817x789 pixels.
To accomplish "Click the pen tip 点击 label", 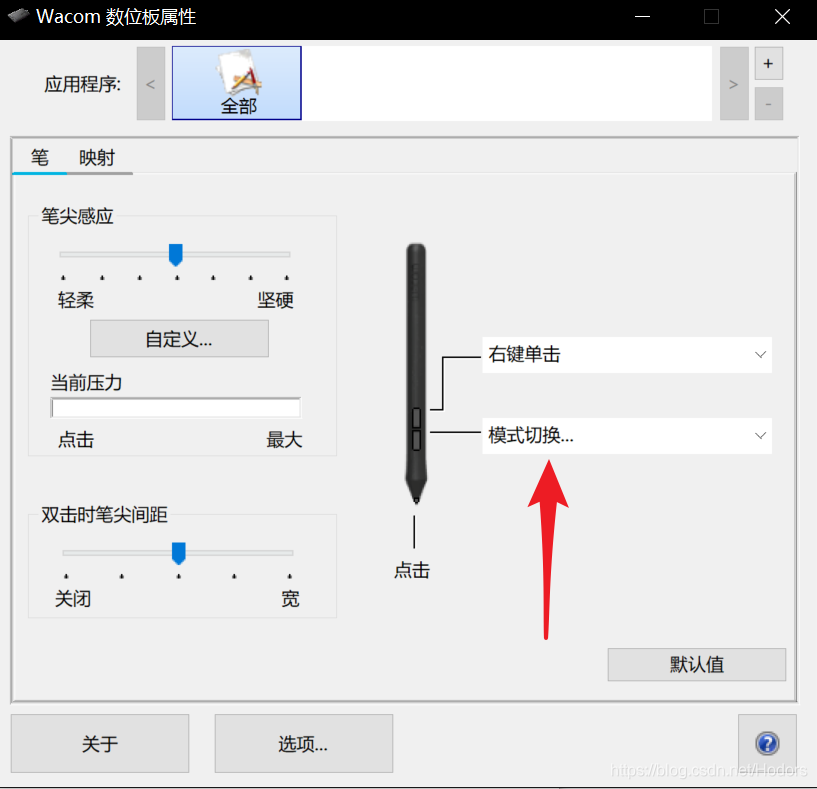I will 412,570.
